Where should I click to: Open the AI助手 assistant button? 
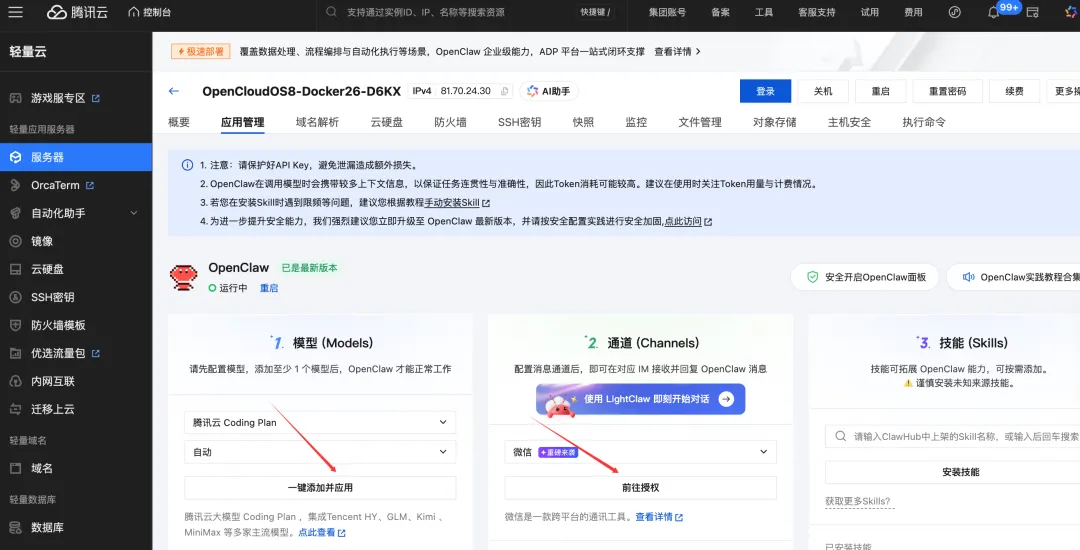click(549, 91)
